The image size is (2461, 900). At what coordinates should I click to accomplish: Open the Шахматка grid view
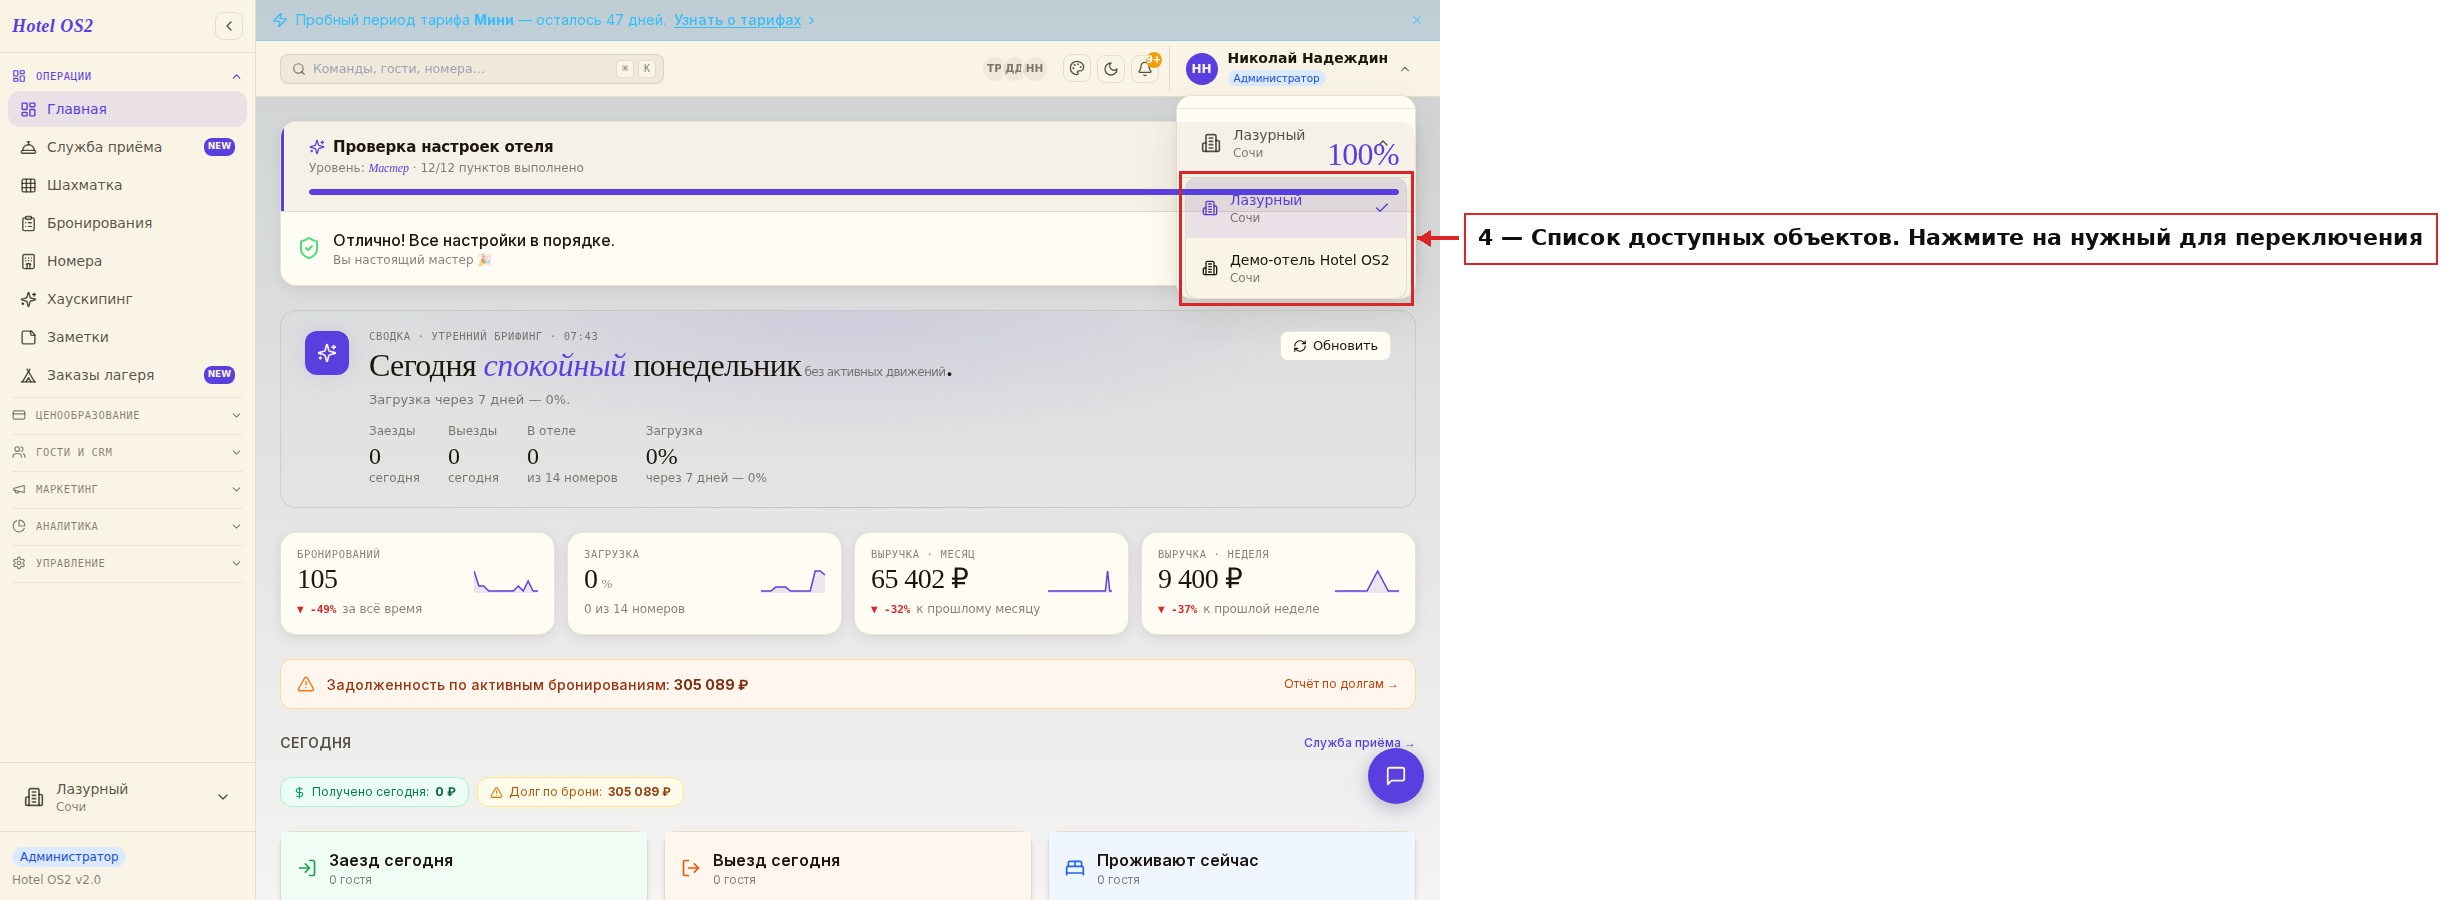127,185
